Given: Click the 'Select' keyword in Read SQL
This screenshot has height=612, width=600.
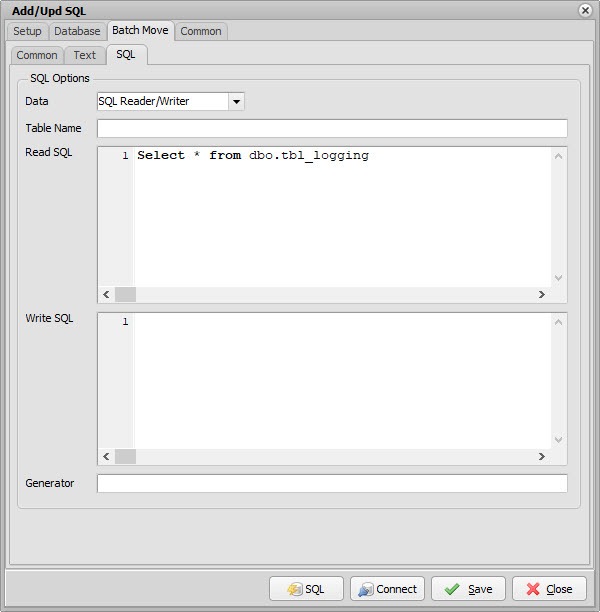Looking at the screenshot, I should point(161,155).
